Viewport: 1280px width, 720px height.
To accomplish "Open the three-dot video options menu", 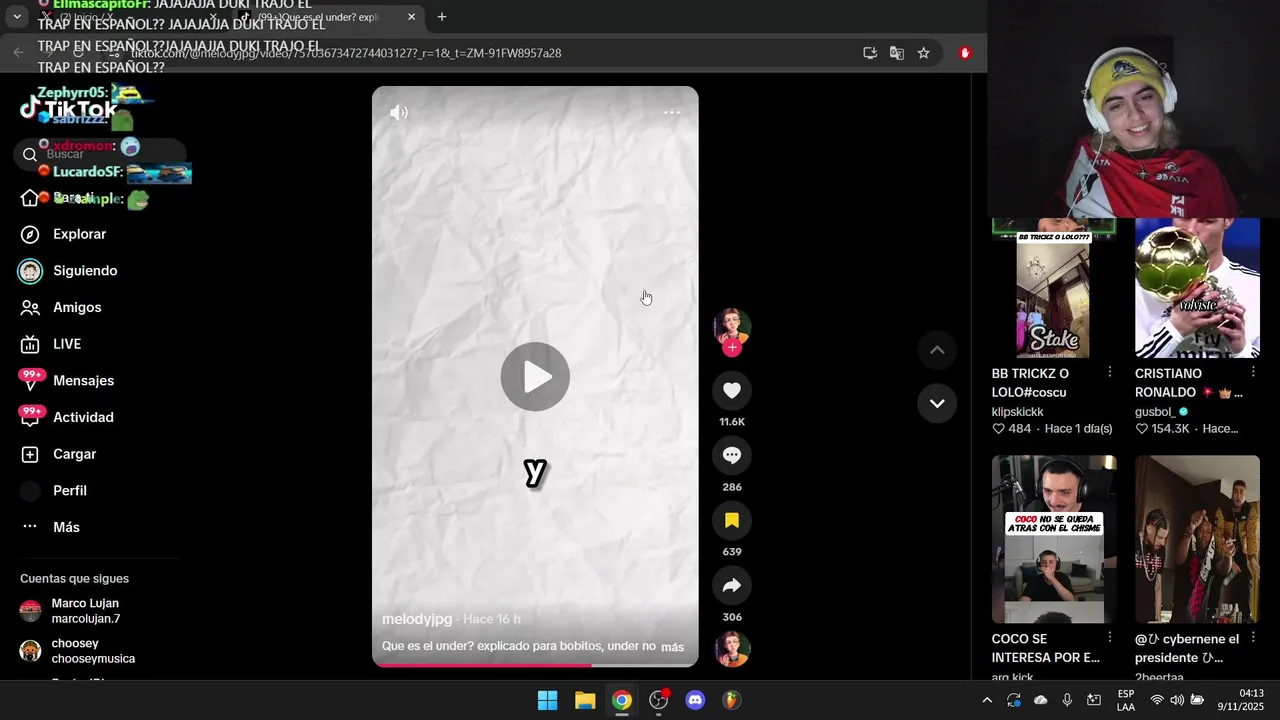I will pos(672,113).
